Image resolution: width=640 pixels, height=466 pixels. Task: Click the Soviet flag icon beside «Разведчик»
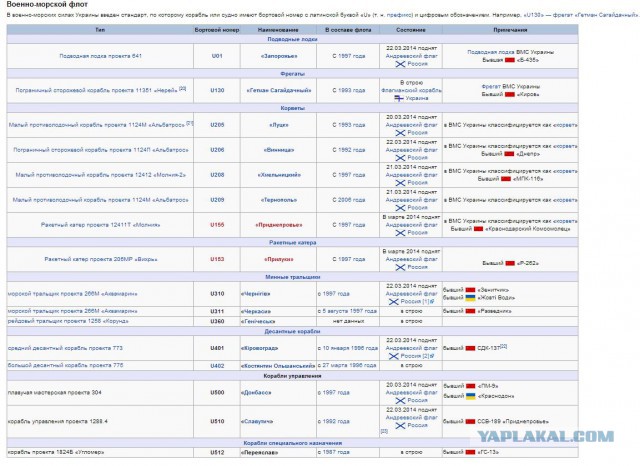point(470,311)
